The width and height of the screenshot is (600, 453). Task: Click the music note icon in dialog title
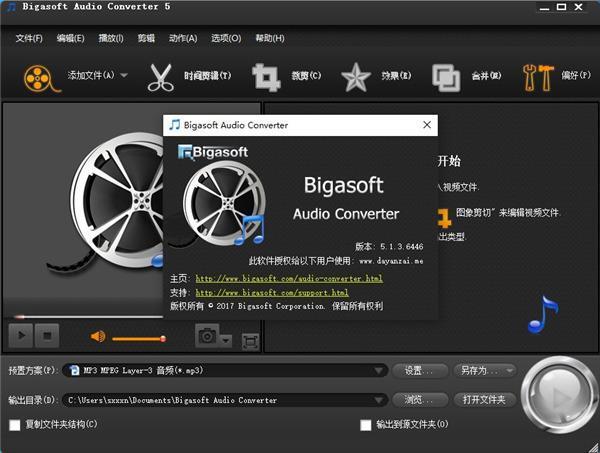click(x=174, y=125)
